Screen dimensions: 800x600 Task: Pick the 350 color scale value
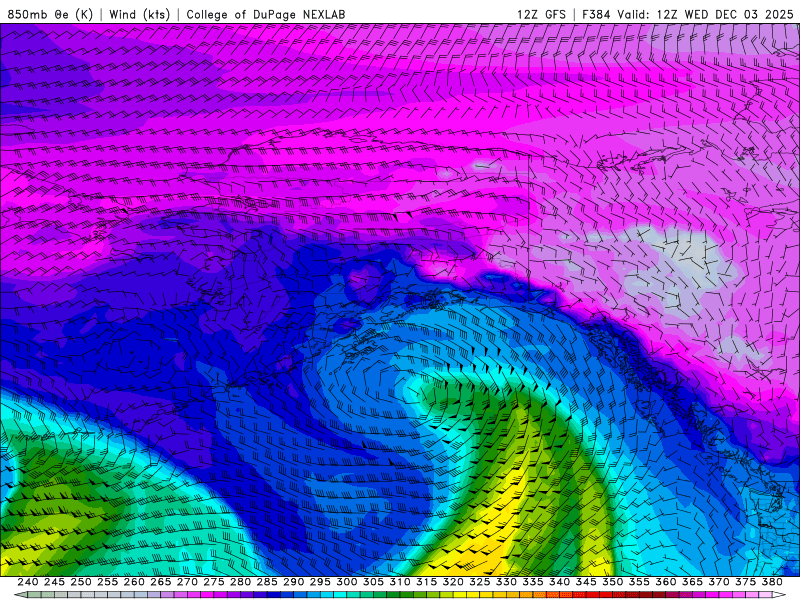612,582
